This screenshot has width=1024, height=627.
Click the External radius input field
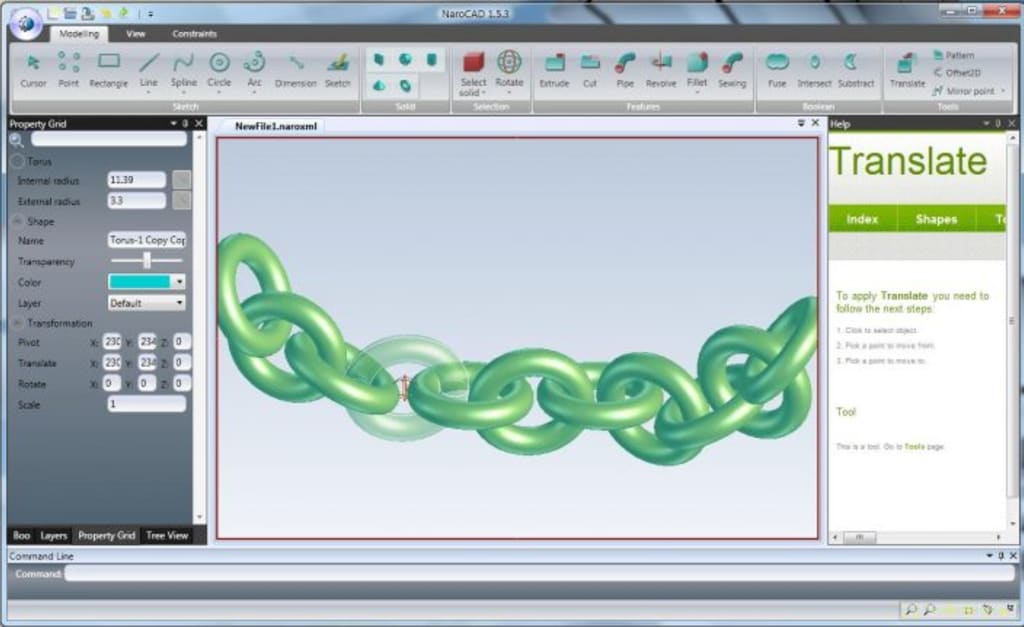click(x=136, y=201)
